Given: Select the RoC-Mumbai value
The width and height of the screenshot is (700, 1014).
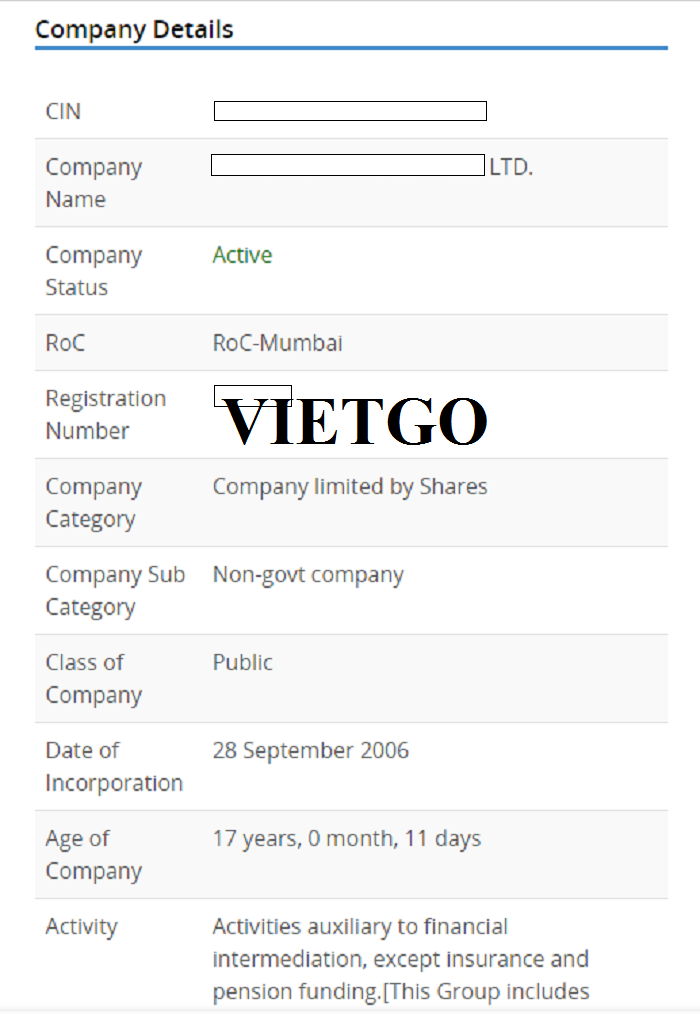Looking at the screenshot, I should pyautogui.click(x=278, y=343).
